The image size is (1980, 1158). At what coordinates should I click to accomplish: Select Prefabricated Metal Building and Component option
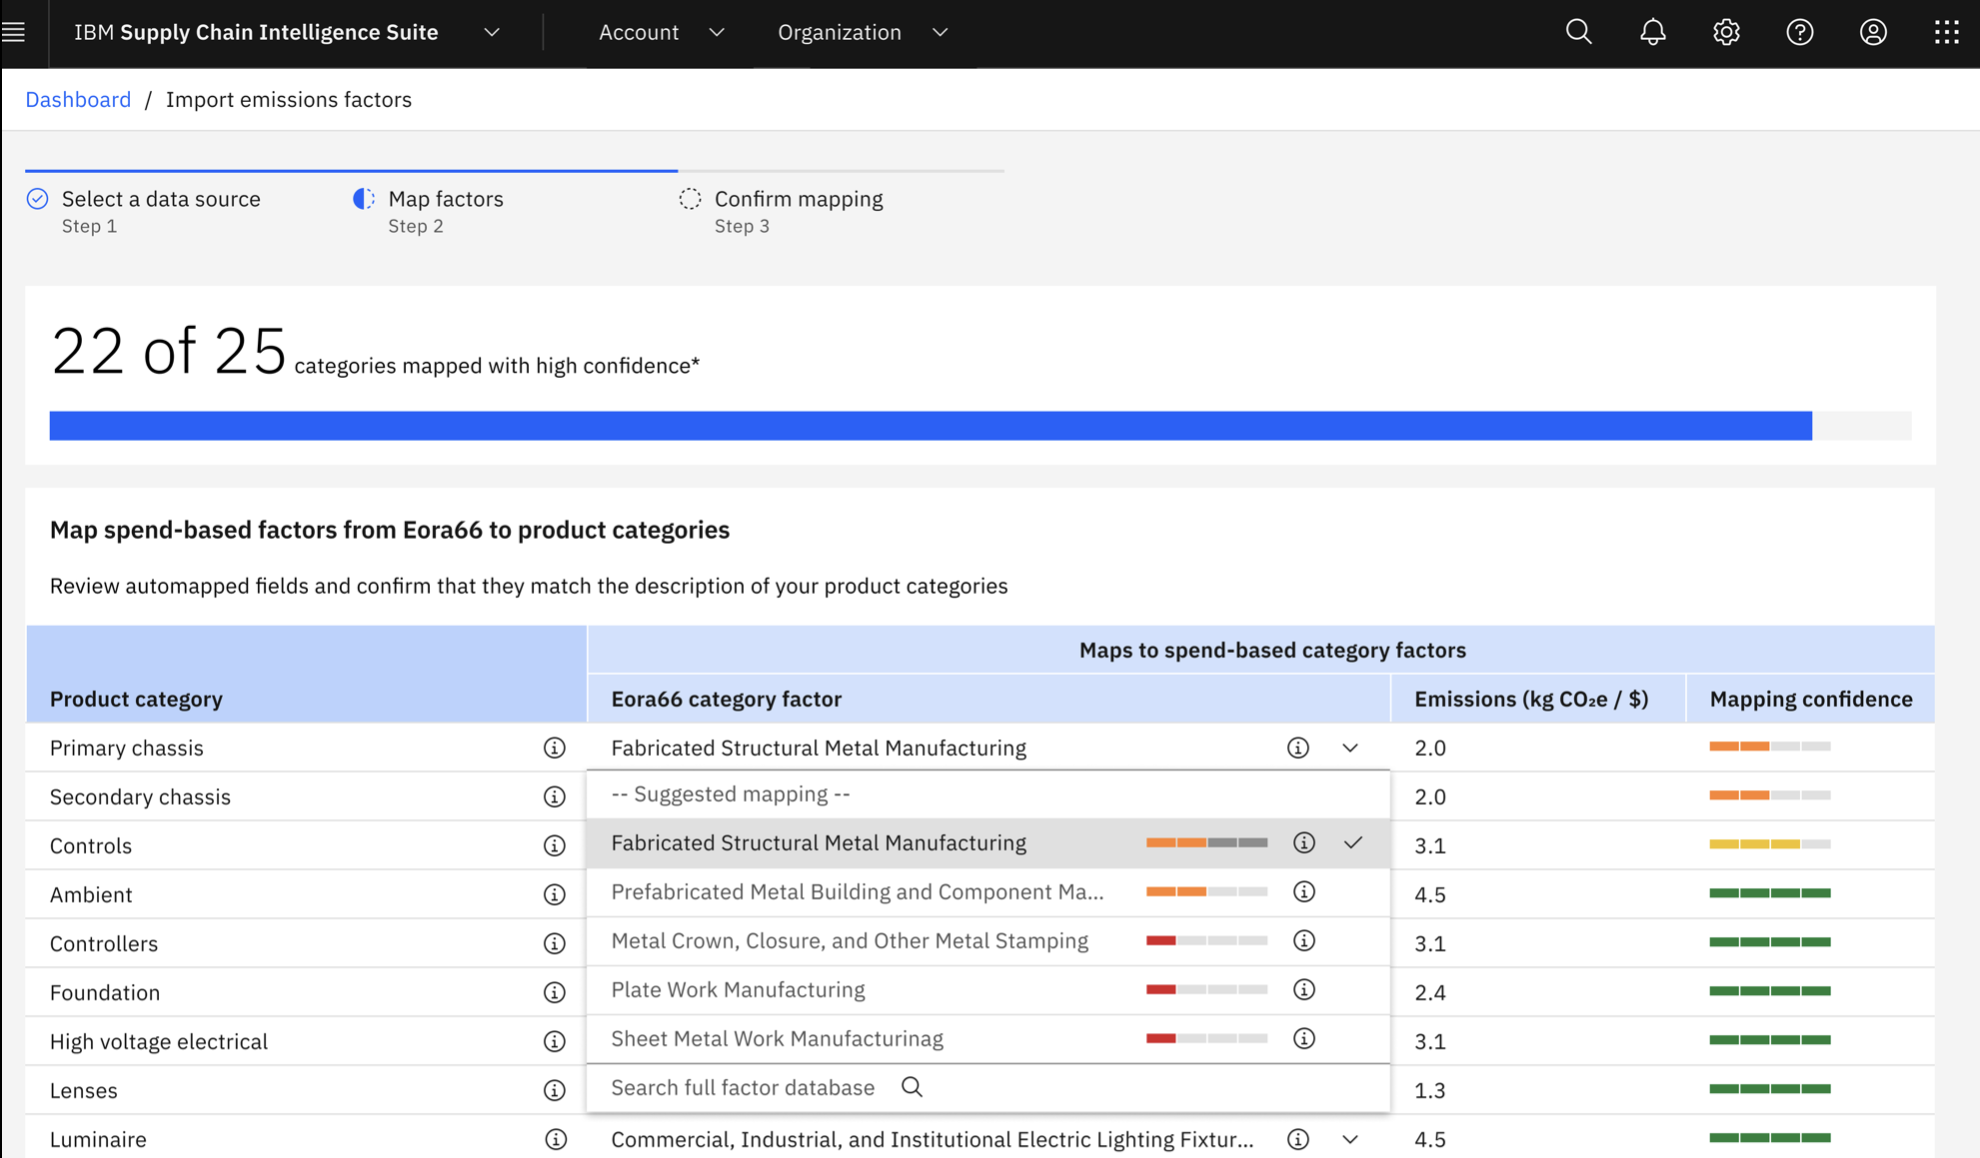click(x=857, y=892)
